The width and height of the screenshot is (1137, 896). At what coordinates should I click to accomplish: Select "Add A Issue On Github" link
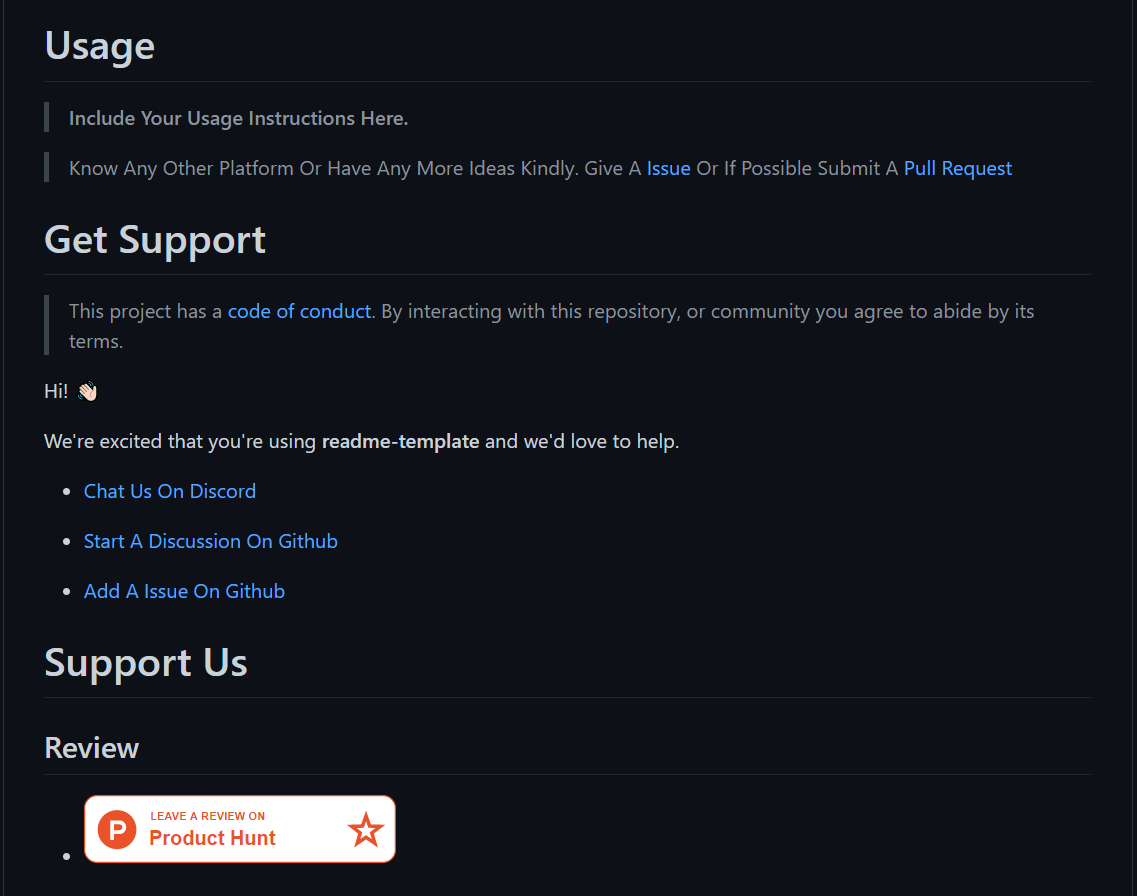point(184,591)
